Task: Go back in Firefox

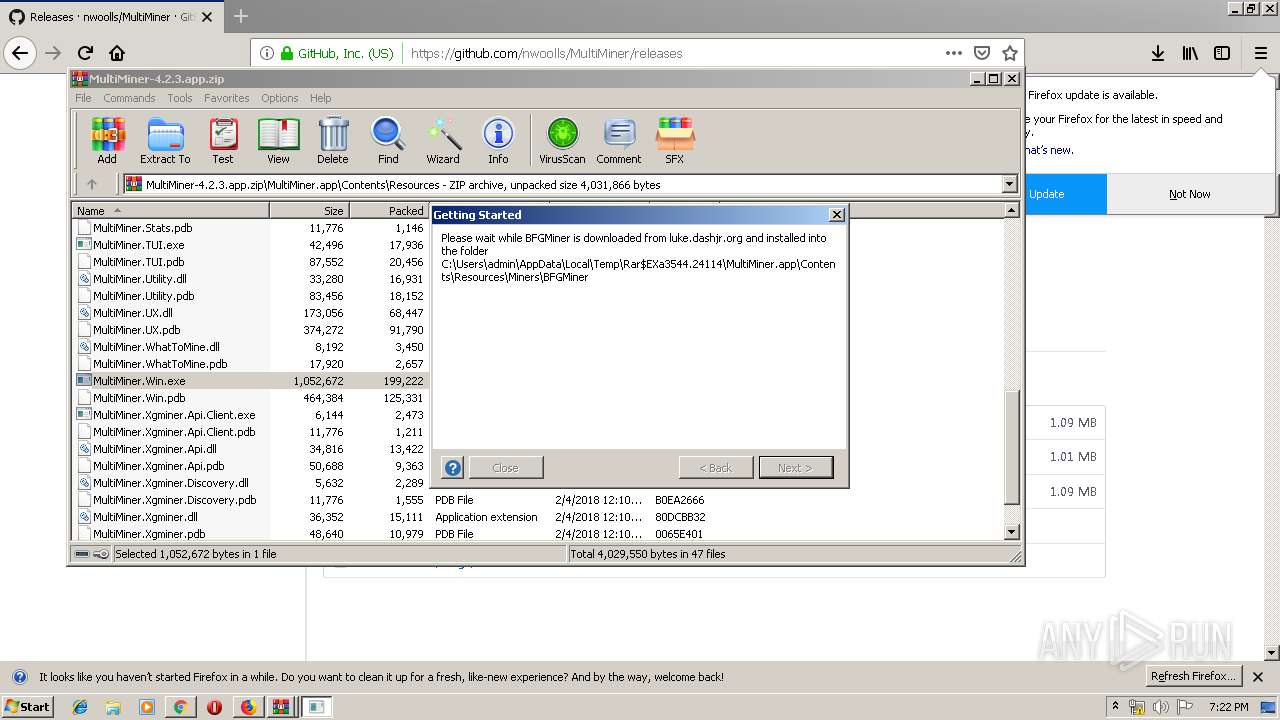Action: tap(20, 53)
